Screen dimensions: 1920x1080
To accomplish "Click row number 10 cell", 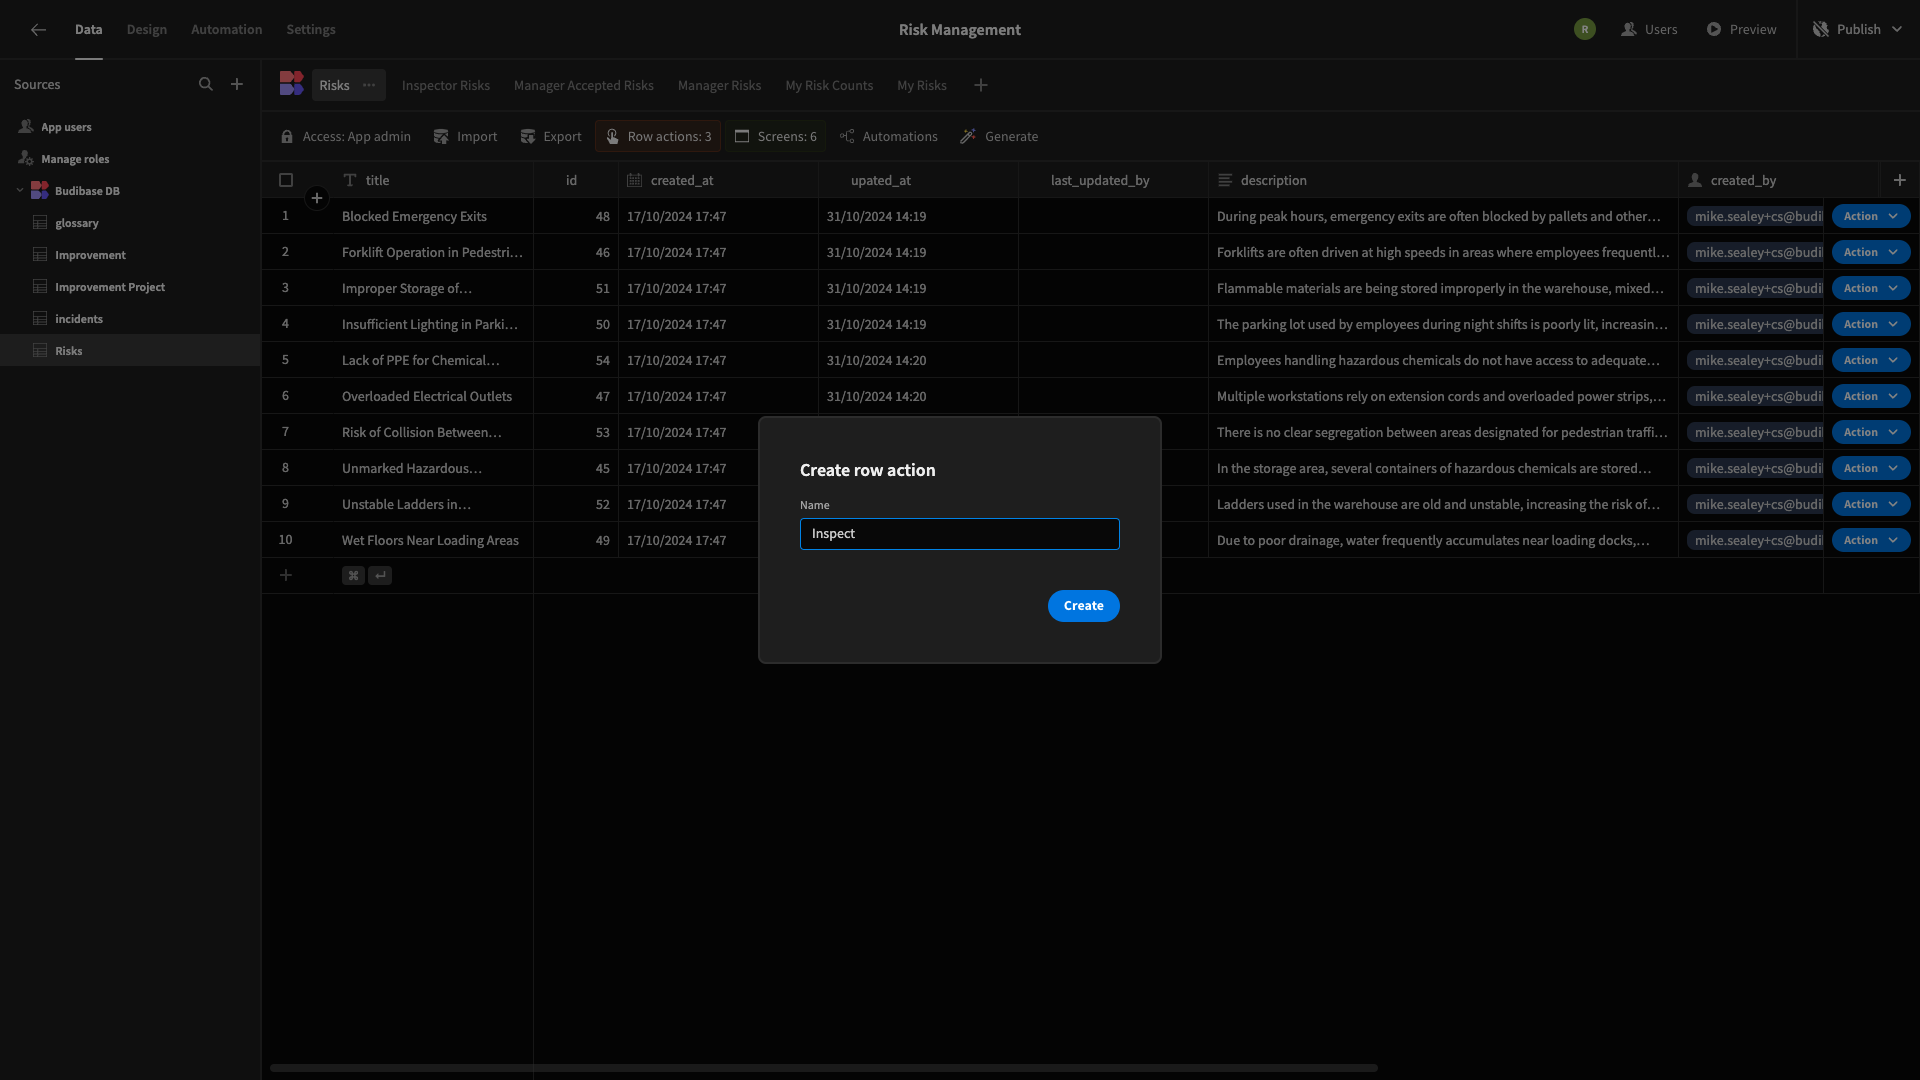I will pyautogui.click(x=286, y=540).
